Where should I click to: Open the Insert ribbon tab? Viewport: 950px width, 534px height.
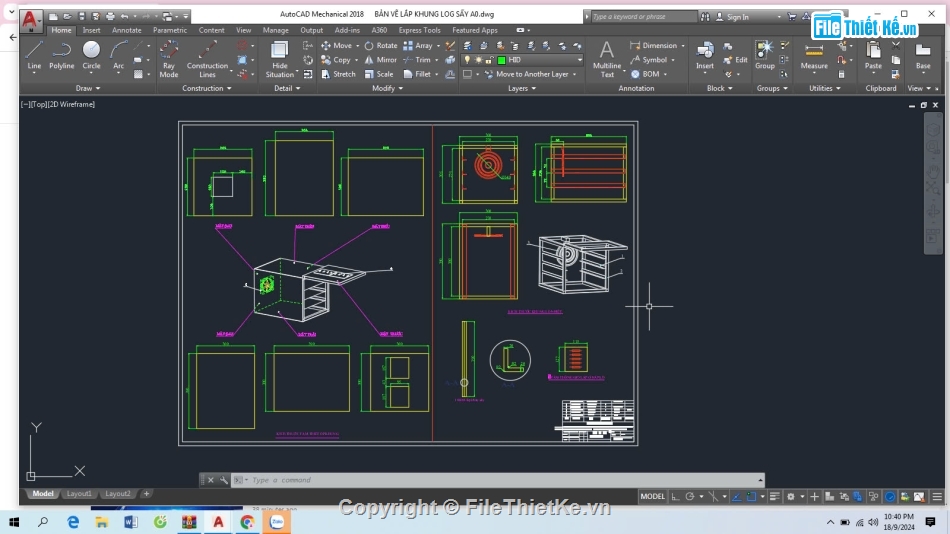click(91, 30)
